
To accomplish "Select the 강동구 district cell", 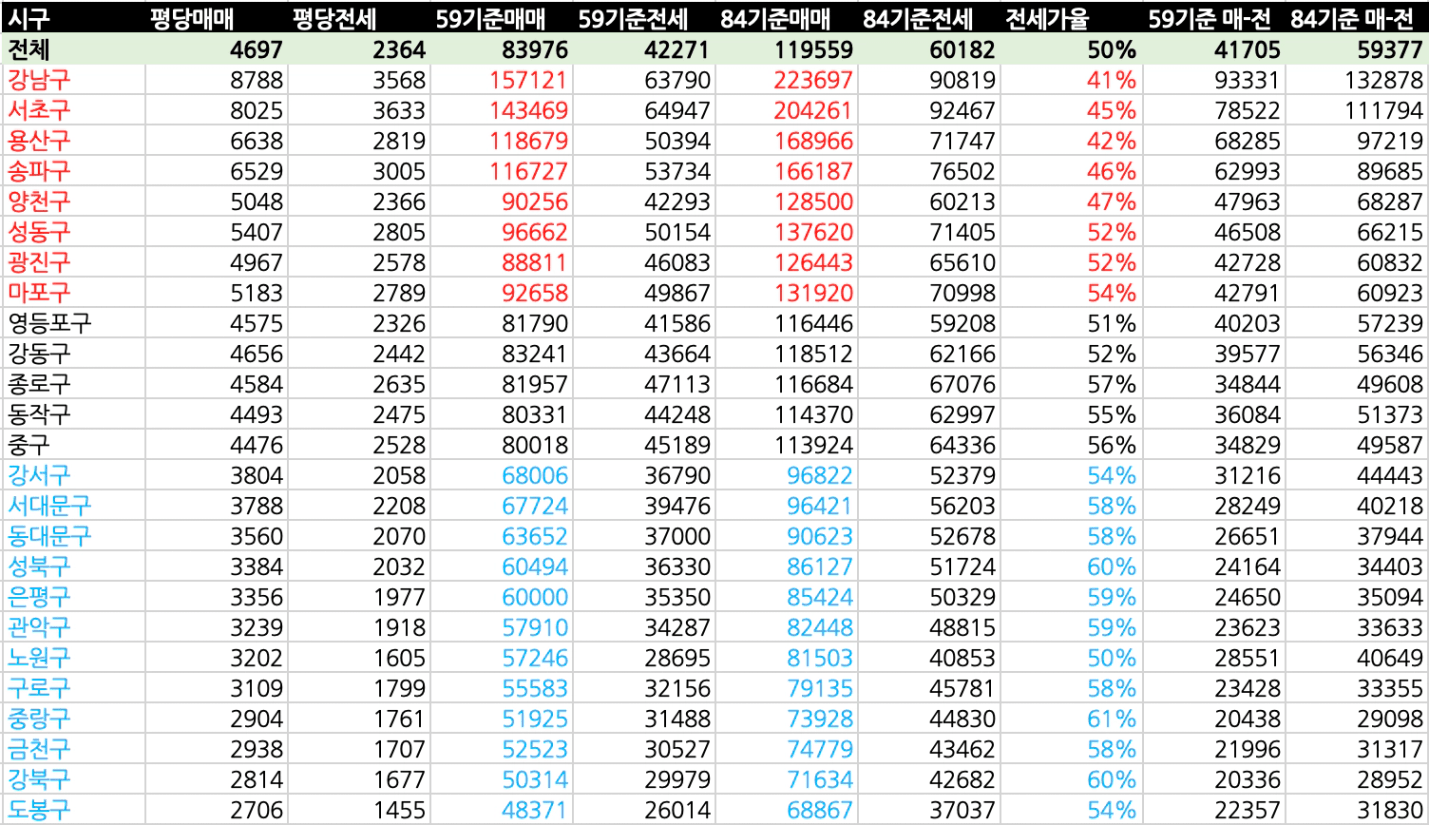I will 39,353.
